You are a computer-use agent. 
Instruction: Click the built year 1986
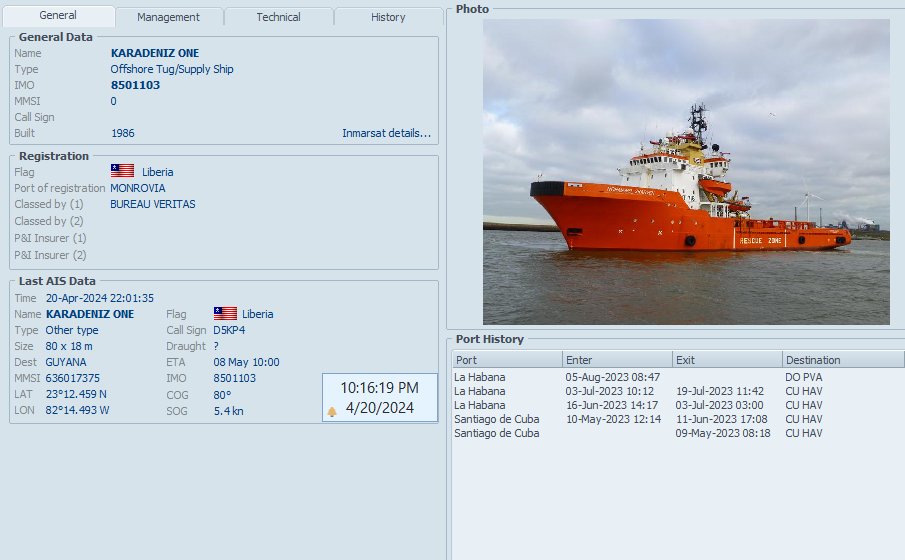tap(122, 133)
